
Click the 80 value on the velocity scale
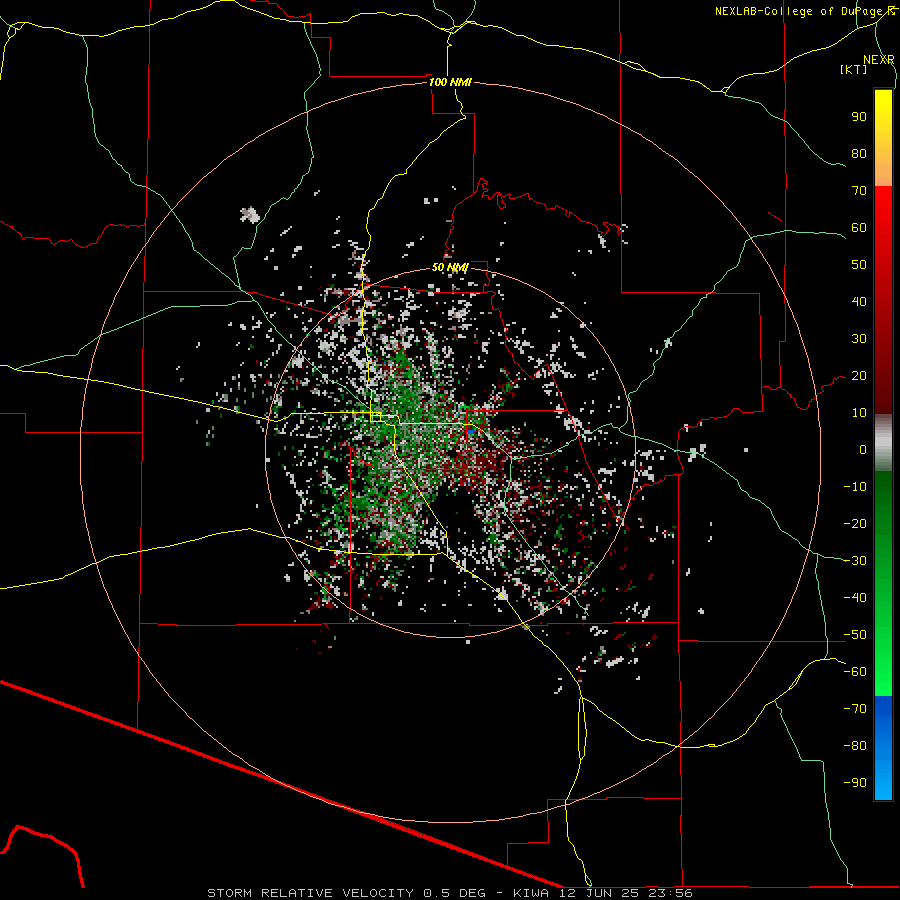(859, 154)
